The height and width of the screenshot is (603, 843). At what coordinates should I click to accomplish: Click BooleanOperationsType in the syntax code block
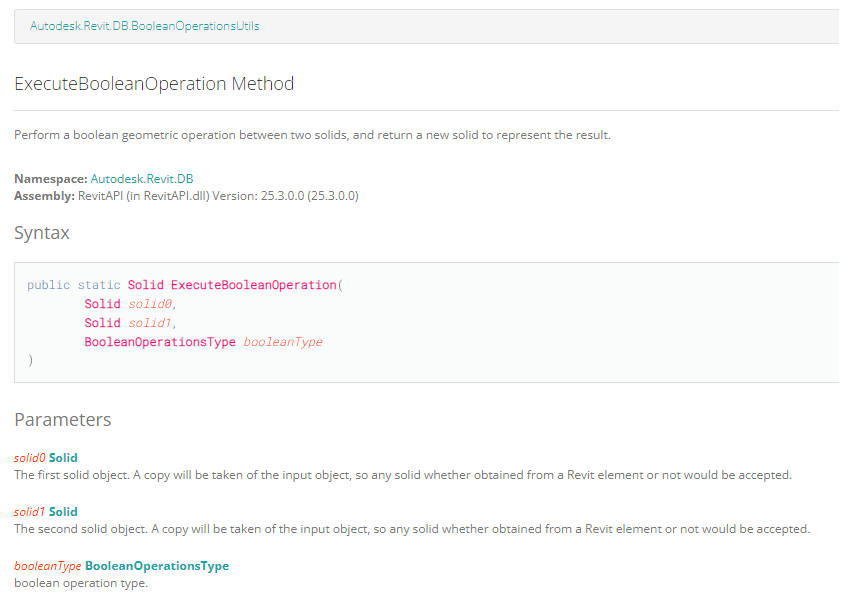[x=160, y=342]
